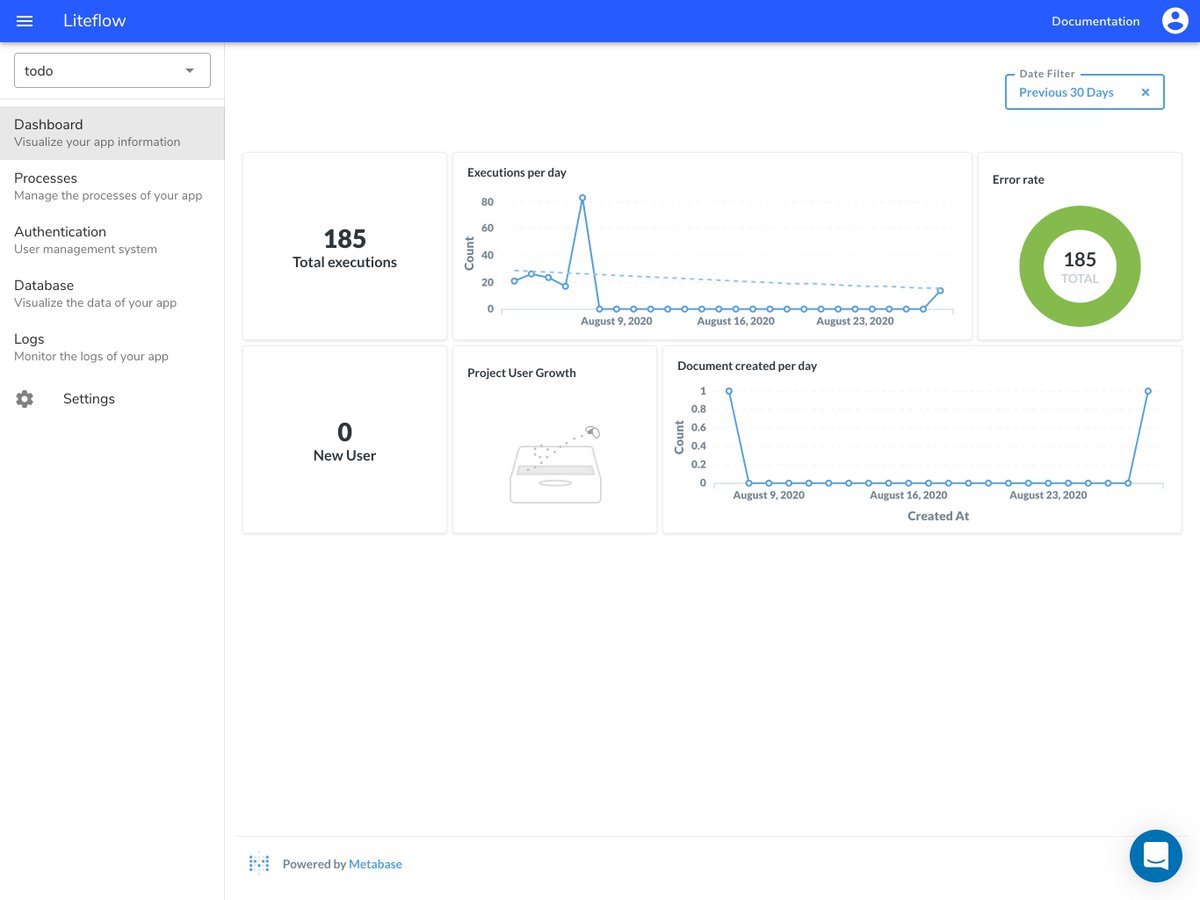Image resolution: width=1200 pixels, height=900 pixels.
Task: Go to the Dashboard section
Action: 112,133
